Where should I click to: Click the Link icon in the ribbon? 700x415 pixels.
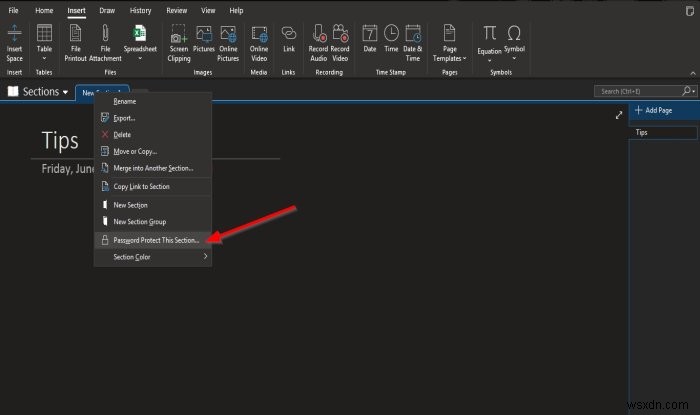click(x=289, y=34)
